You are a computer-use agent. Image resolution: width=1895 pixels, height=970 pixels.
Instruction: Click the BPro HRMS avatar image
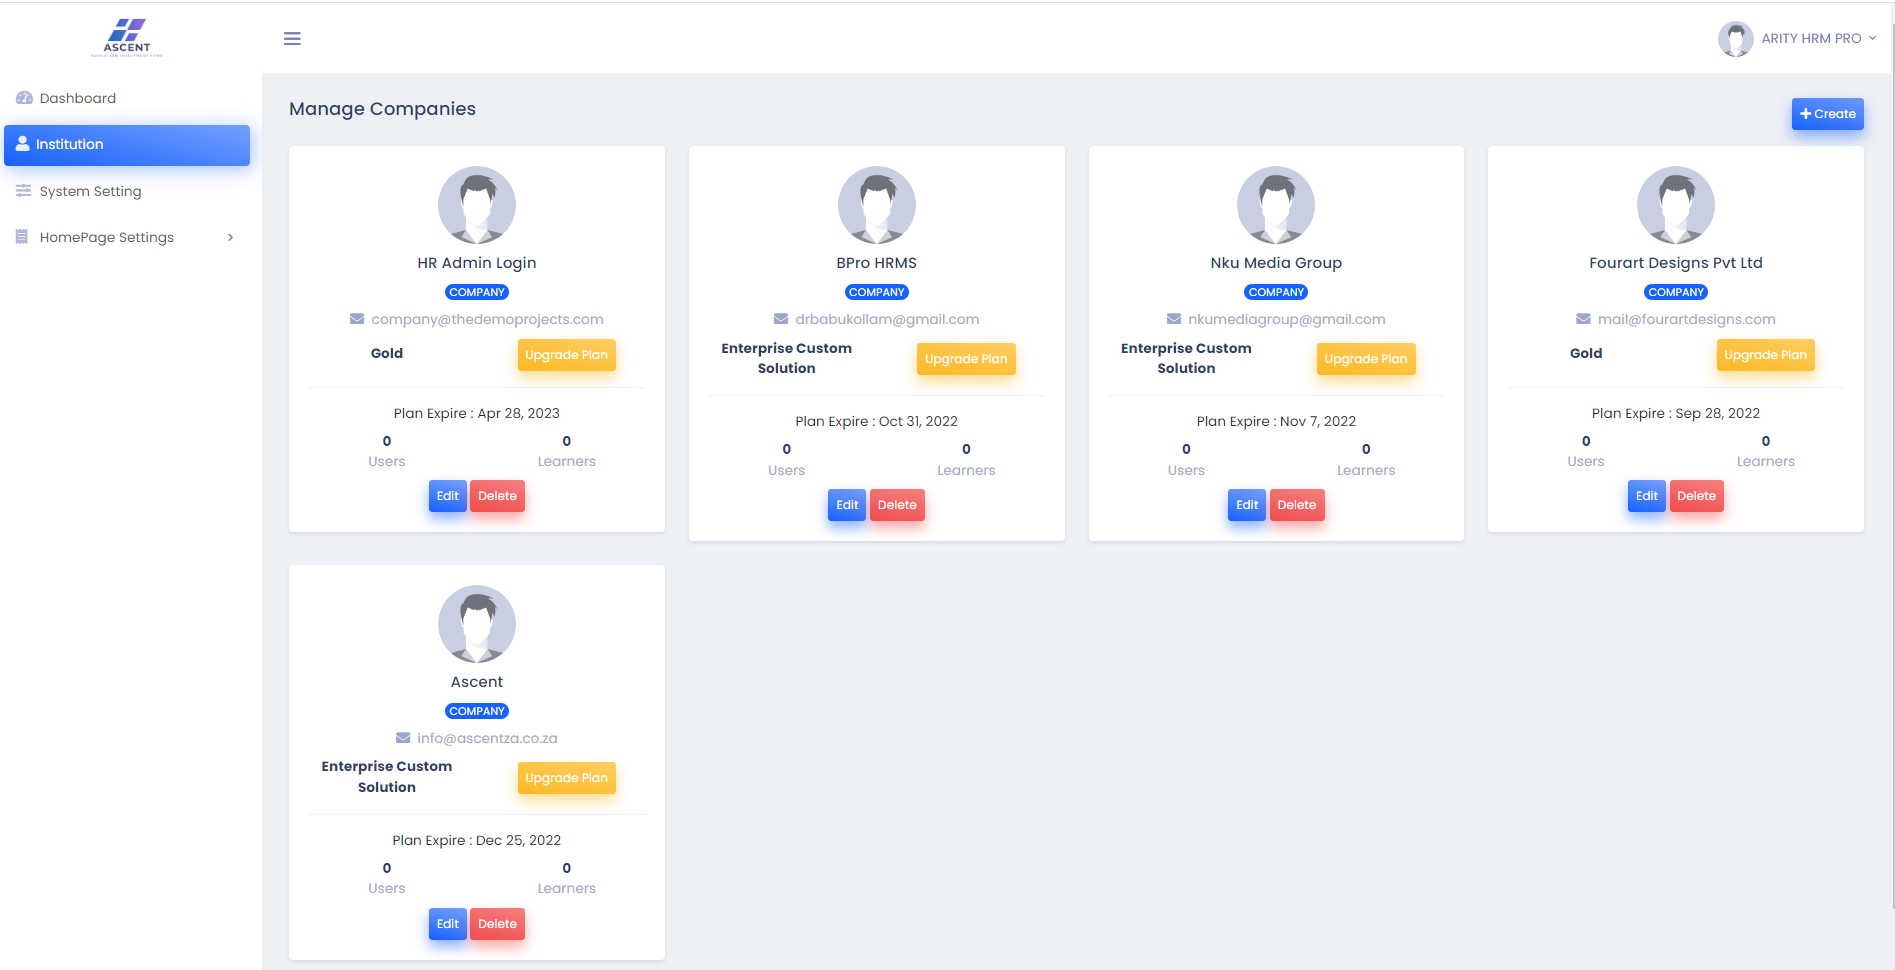(x=877, y=205)
